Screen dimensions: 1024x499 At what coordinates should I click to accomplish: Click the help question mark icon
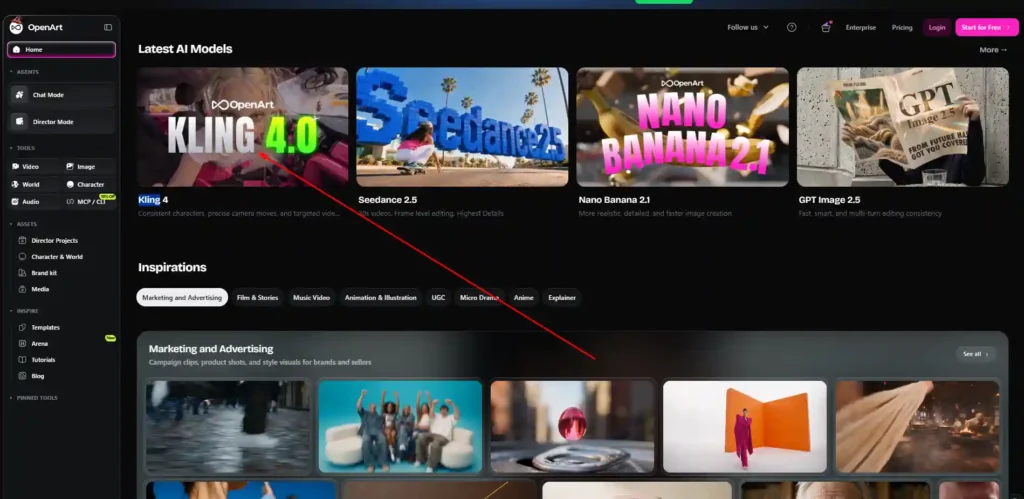click(792, 27)
